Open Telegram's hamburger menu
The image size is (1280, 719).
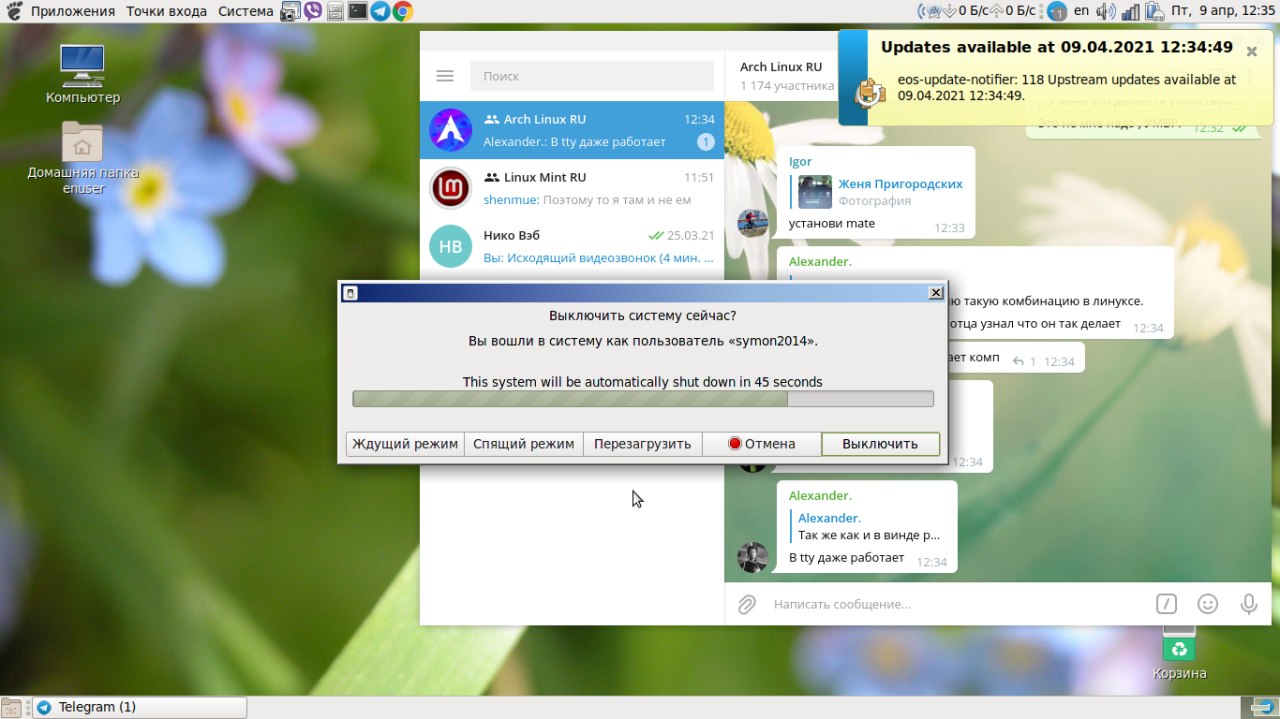[445, 76]
